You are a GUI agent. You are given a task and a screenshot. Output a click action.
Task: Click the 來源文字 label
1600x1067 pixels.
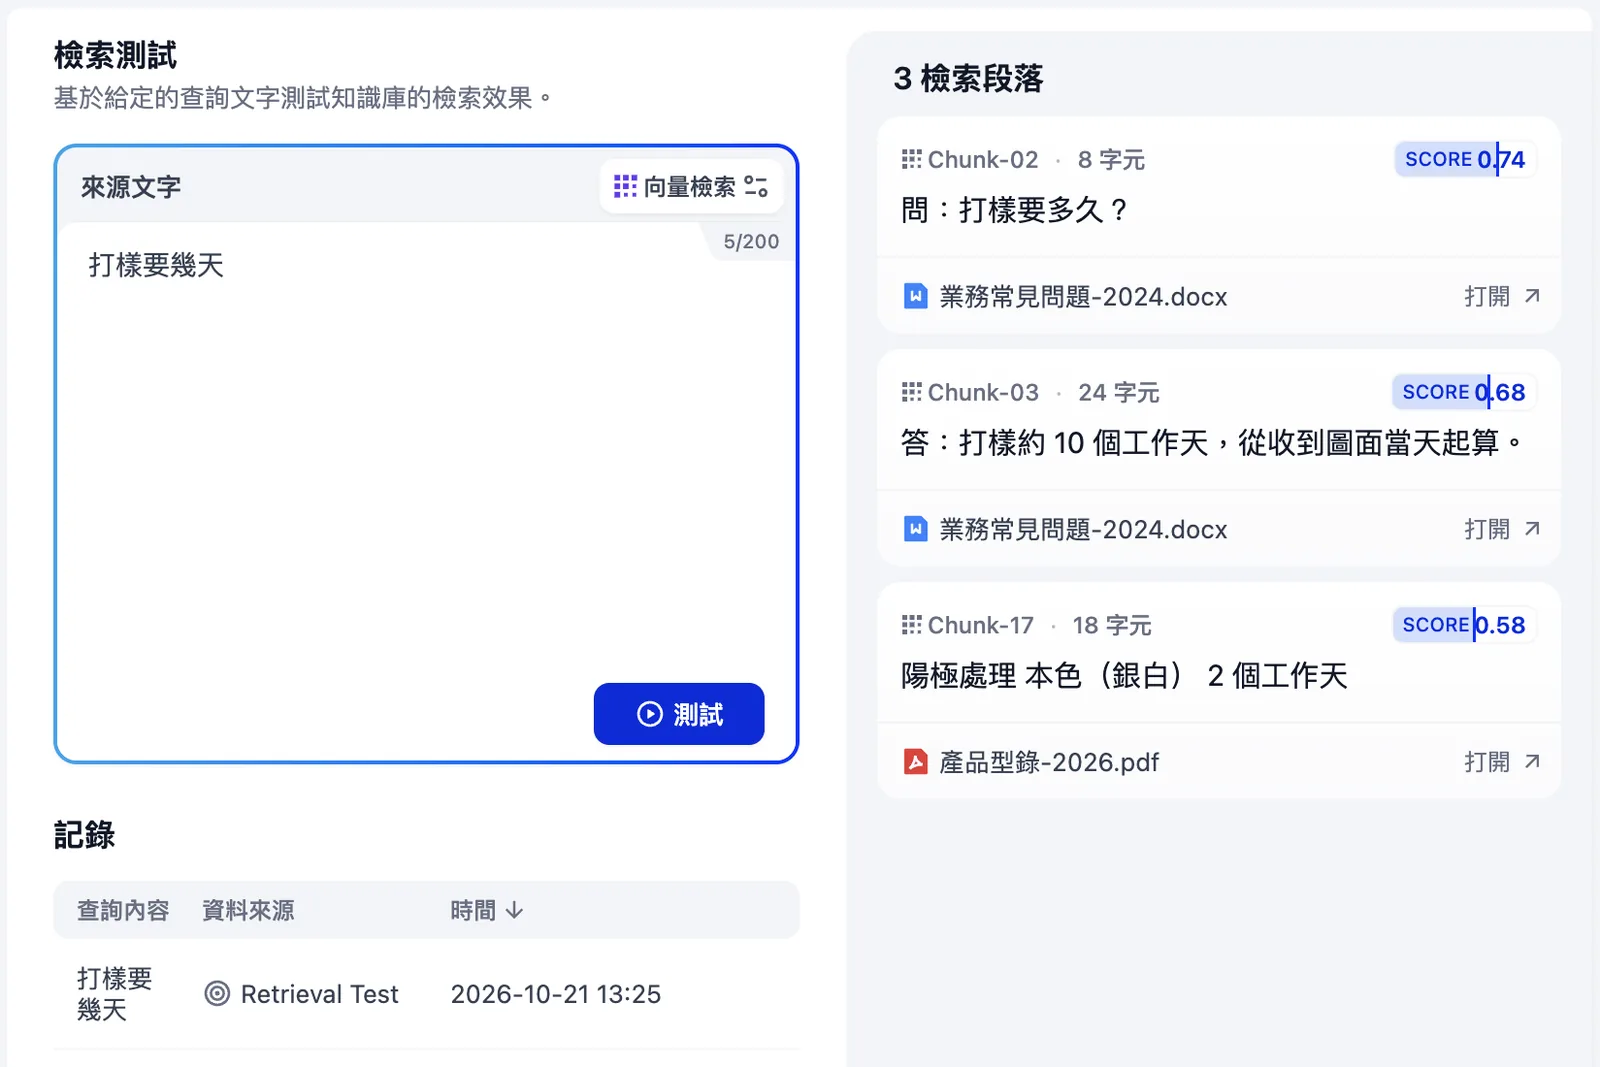[x=131, y=187]
